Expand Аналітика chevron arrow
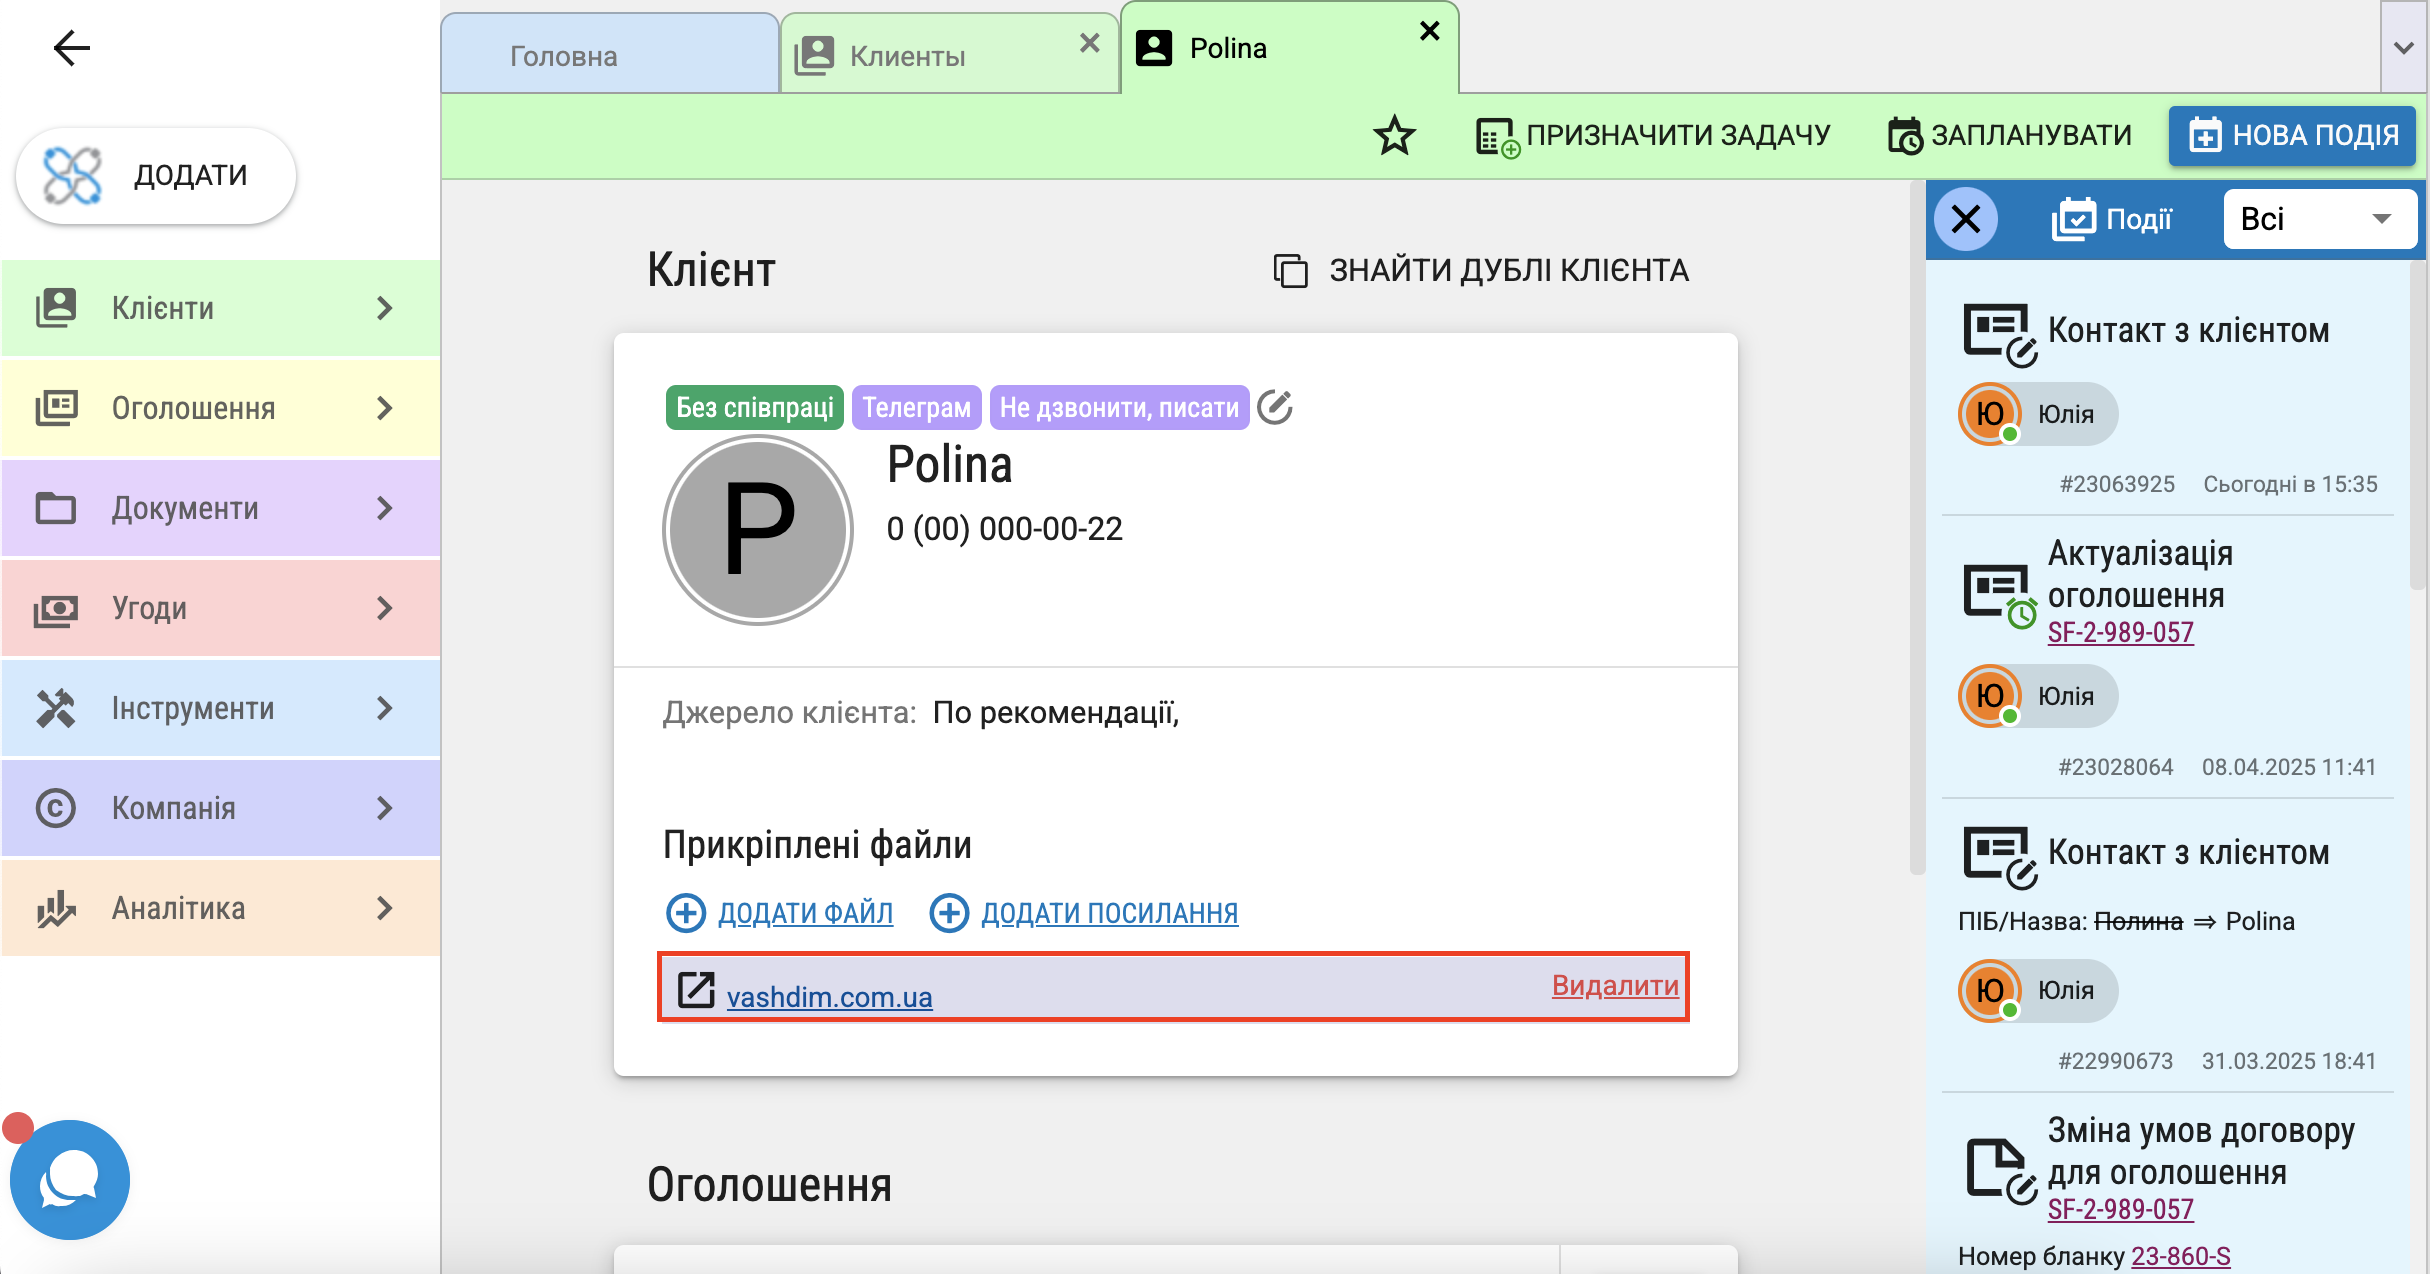Image resolution: width=2432 pixels, height=1274 pixels. 385,908
